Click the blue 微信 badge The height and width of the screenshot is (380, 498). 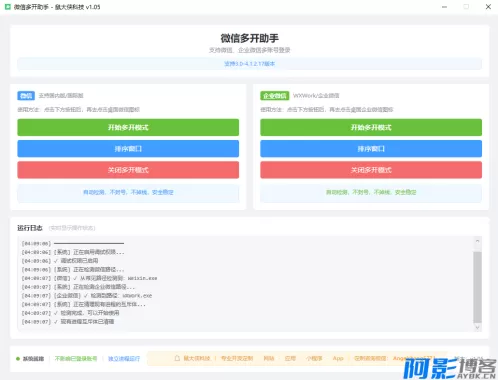coord(26,96)
